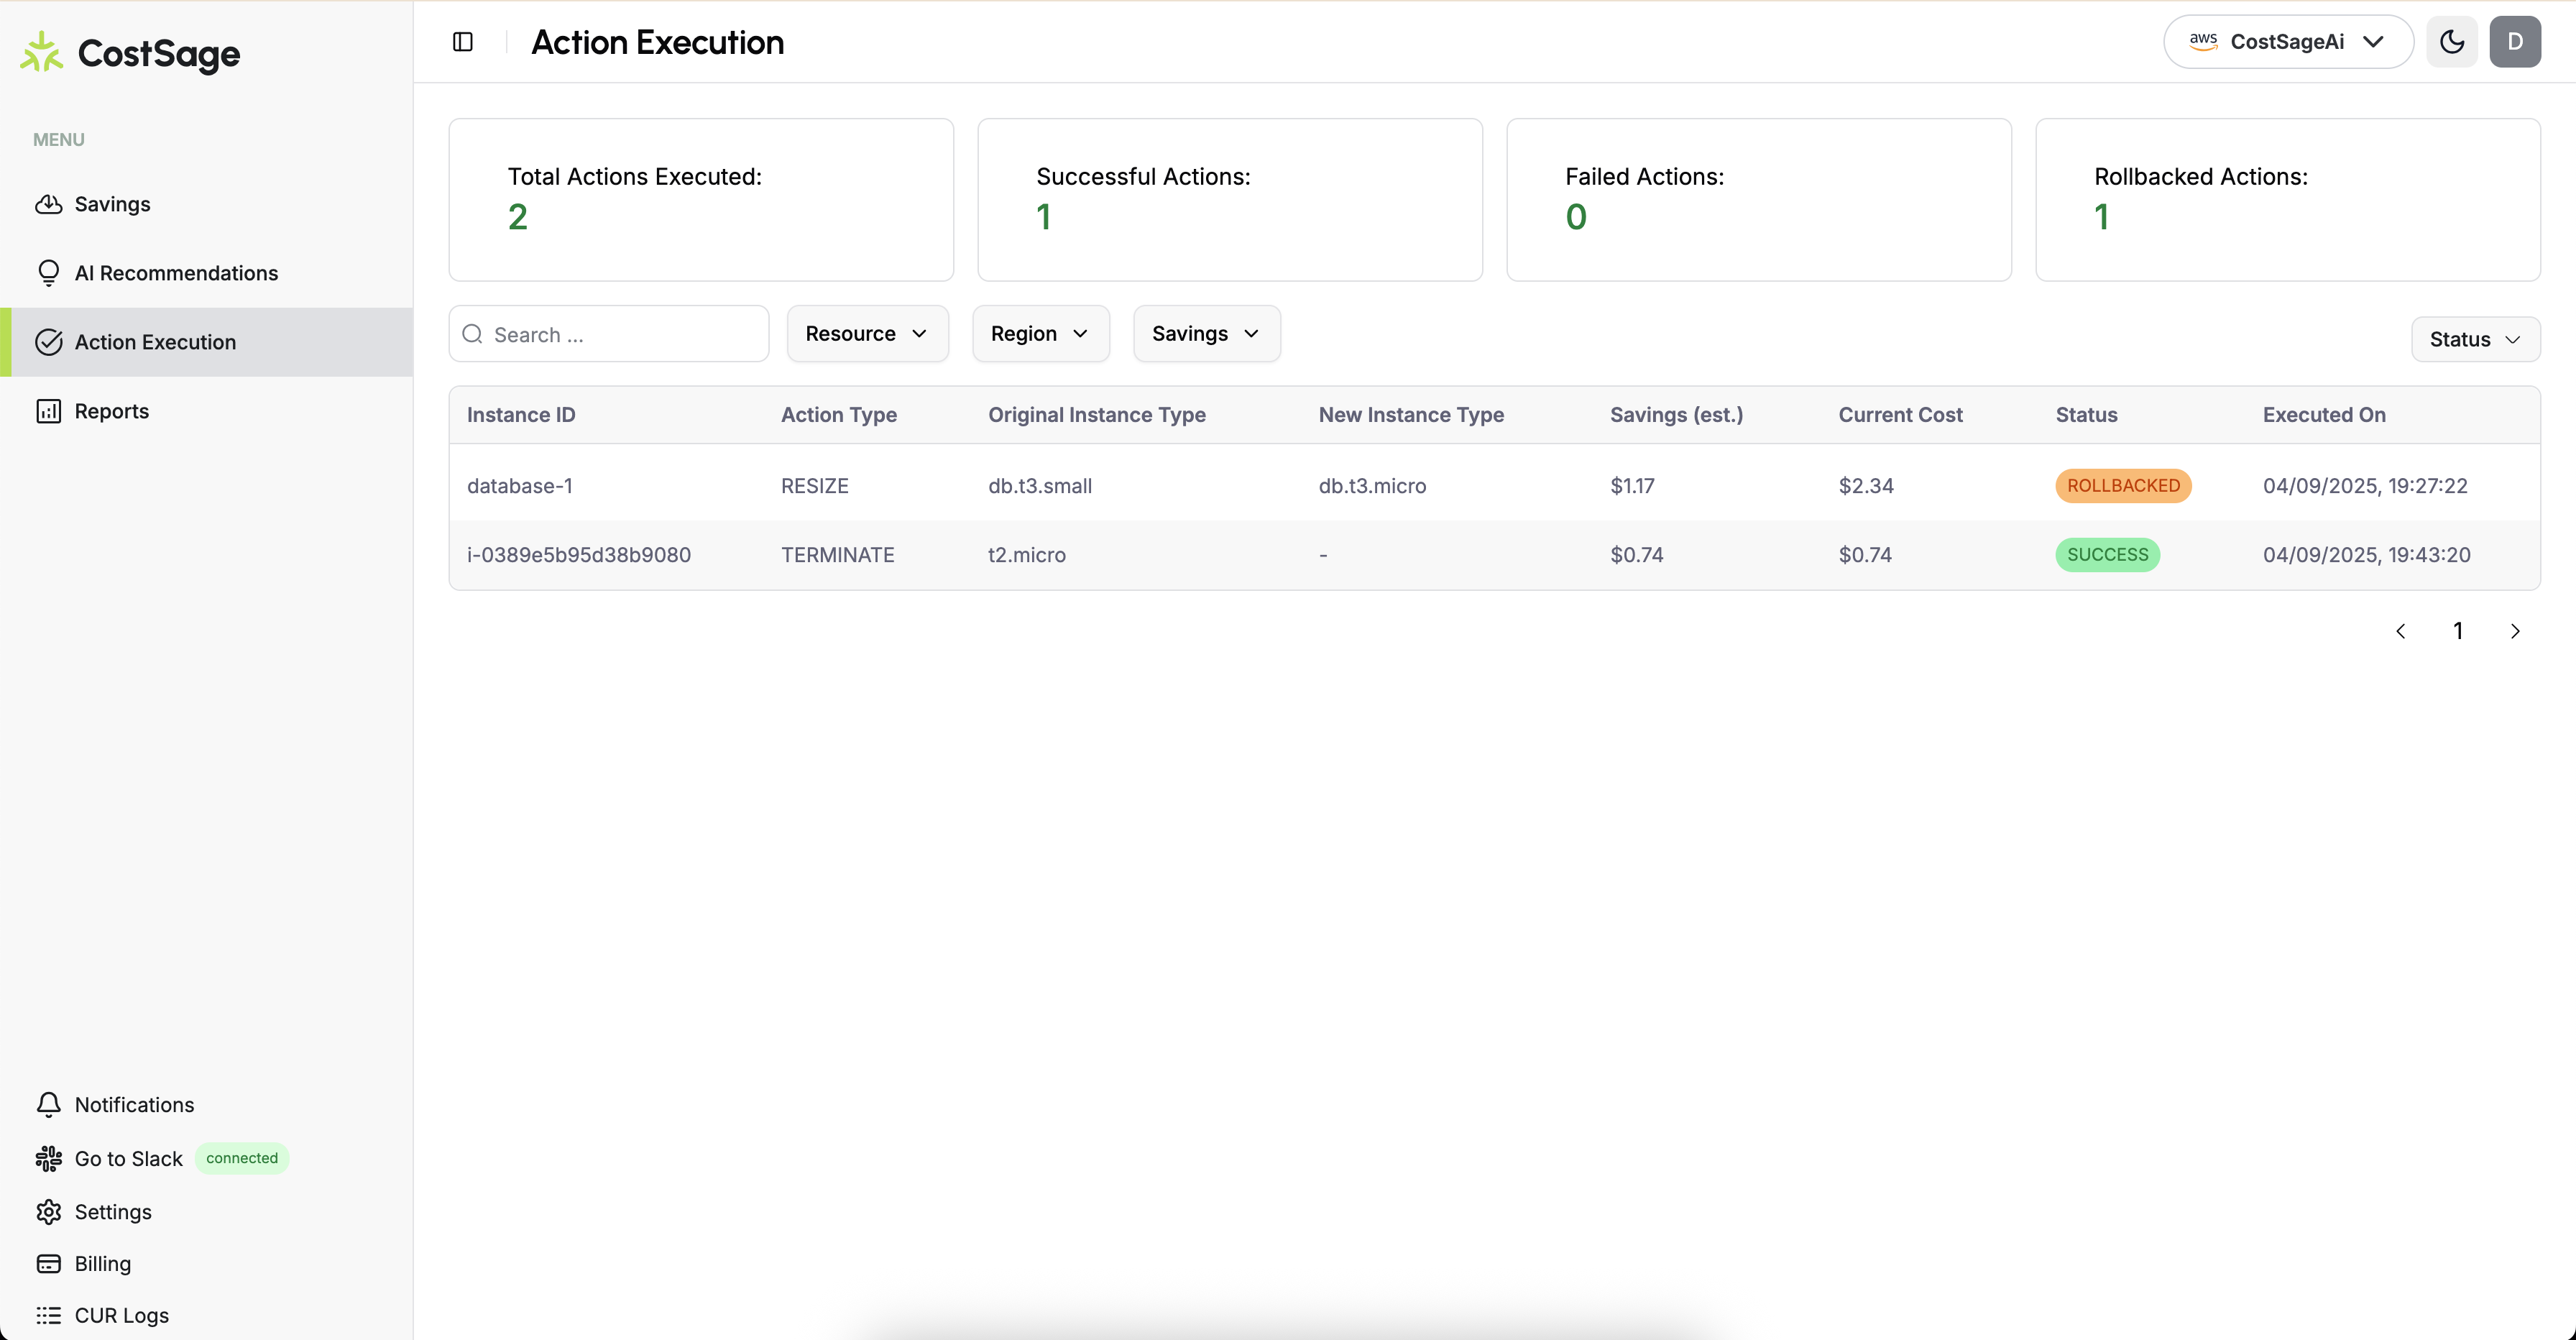Open the Savings filter dropdown
Image resolution: width=2576 pixels, height=1340 pixels.
[1206, 334]
